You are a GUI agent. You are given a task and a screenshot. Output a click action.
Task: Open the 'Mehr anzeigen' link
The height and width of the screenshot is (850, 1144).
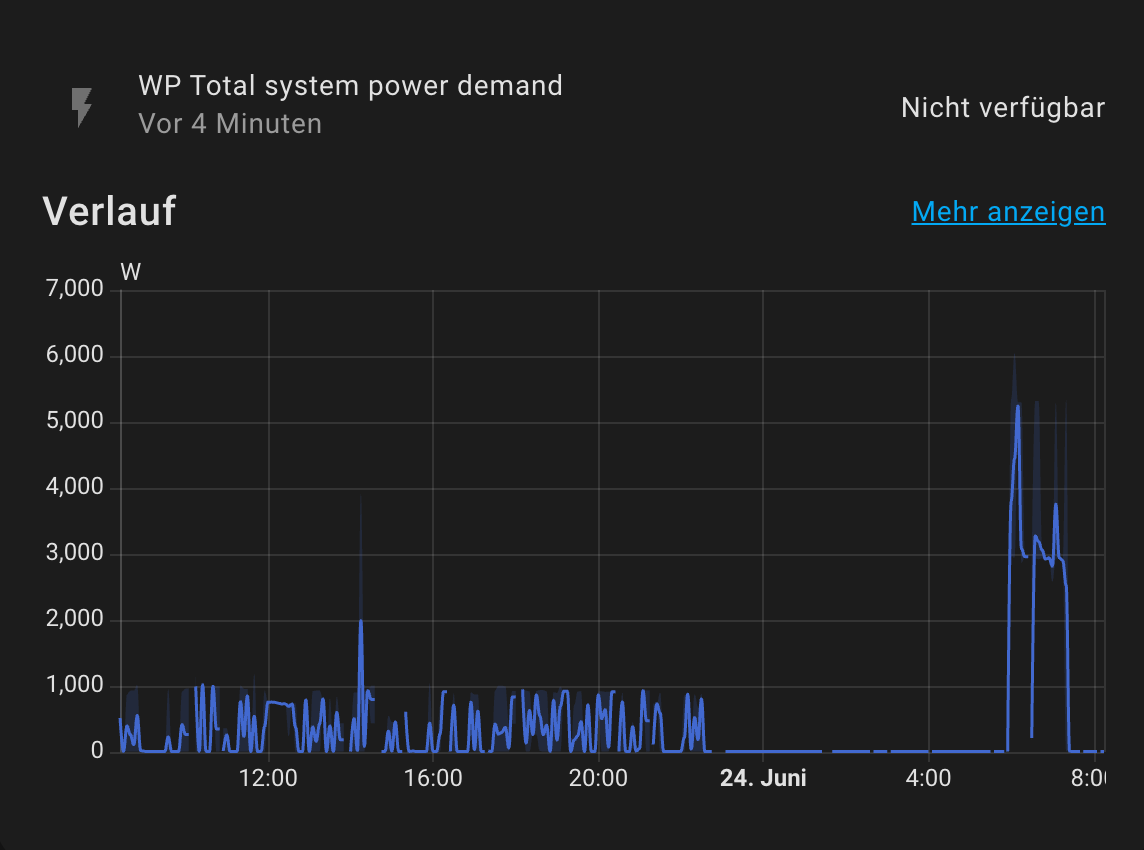[1008, 212]
